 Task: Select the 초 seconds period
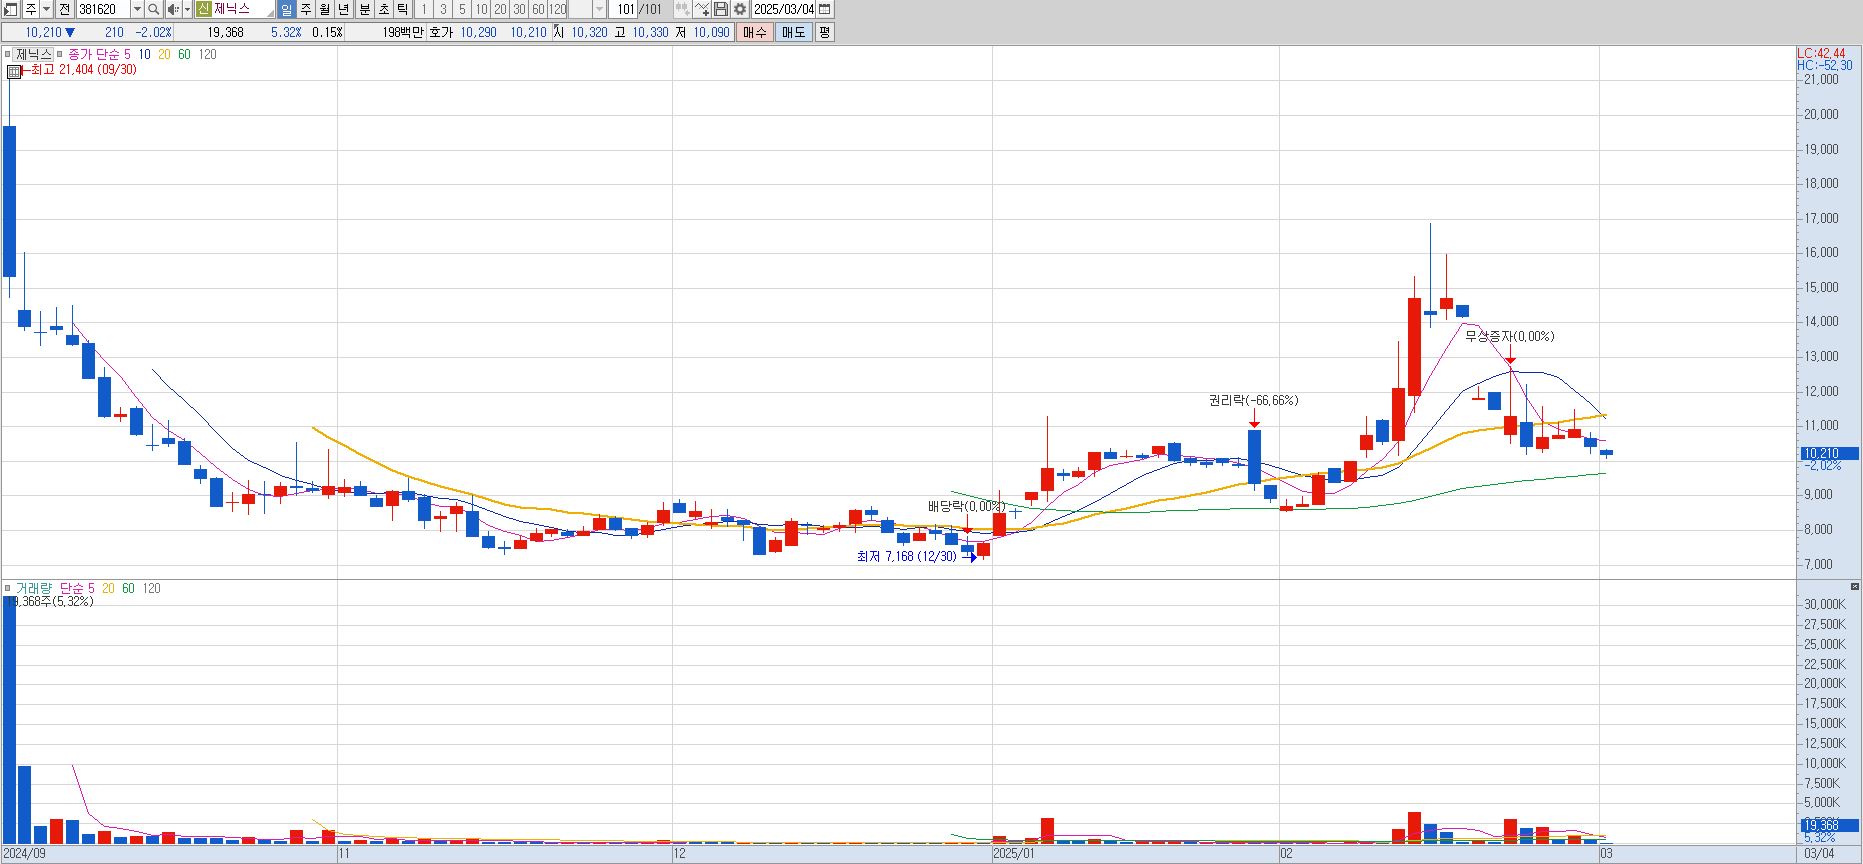(383, 9)
